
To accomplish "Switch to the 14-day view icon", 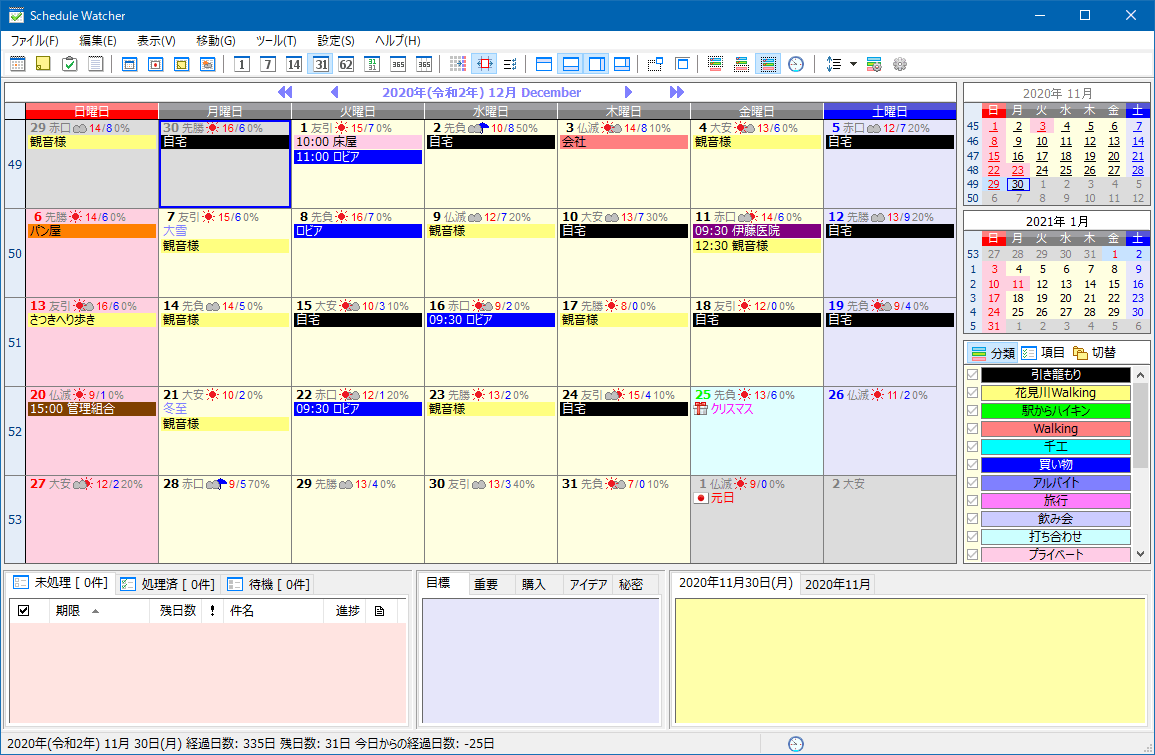I will click(x=293, y=64).
